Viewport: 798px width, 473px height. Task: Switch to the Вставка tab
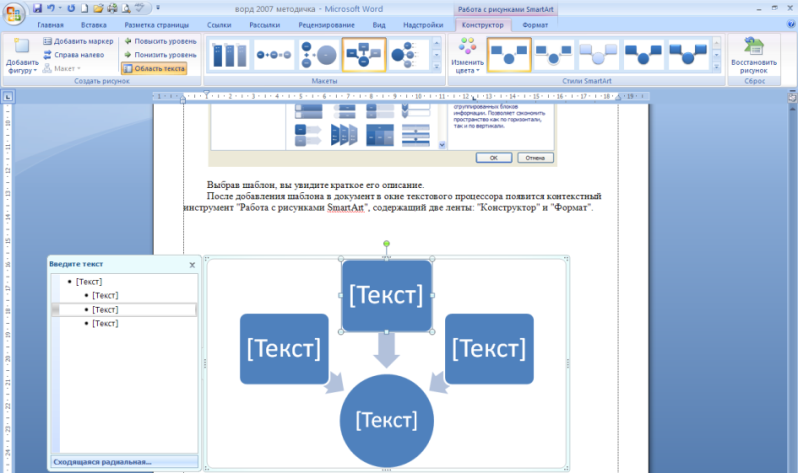[x=94, y=25]
